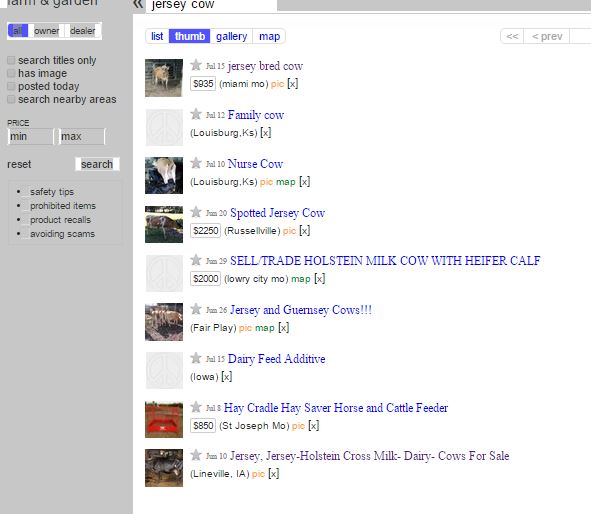Check the 'has image' option

tap(11, 73)
